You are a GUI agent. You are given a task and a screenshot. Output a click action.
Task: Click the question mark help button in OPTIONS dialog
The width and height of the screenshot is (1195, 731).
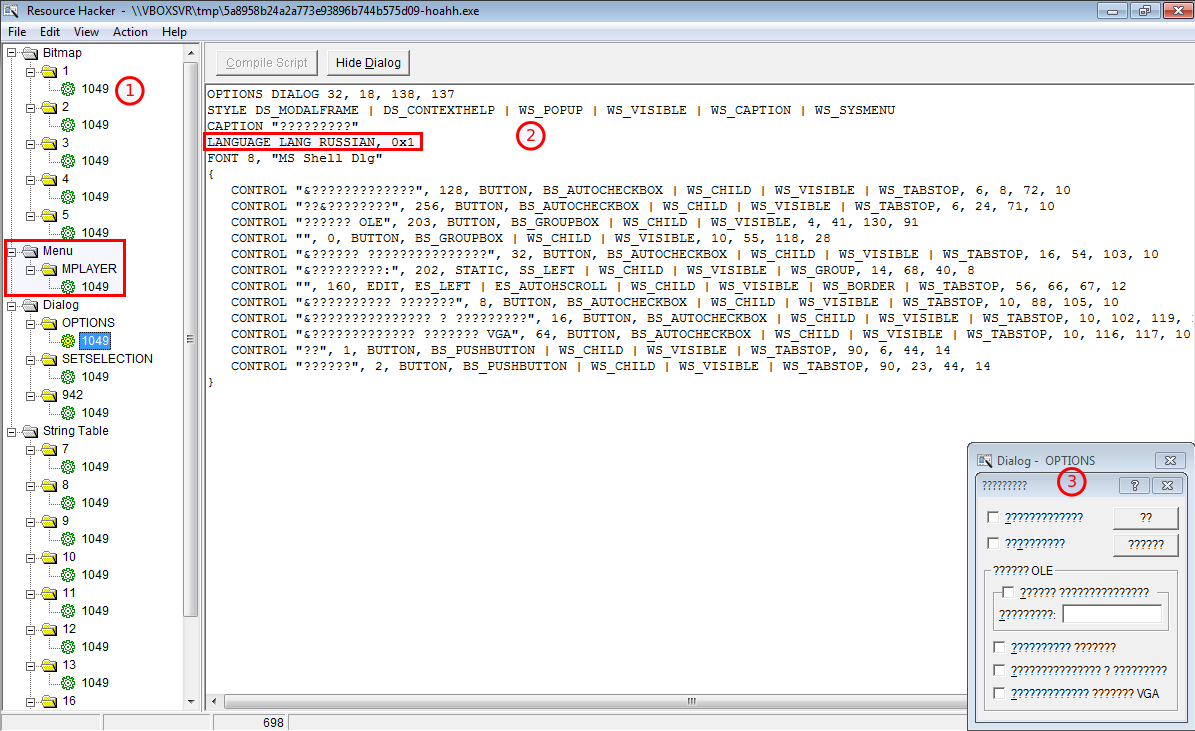(x=1134, y=485)
